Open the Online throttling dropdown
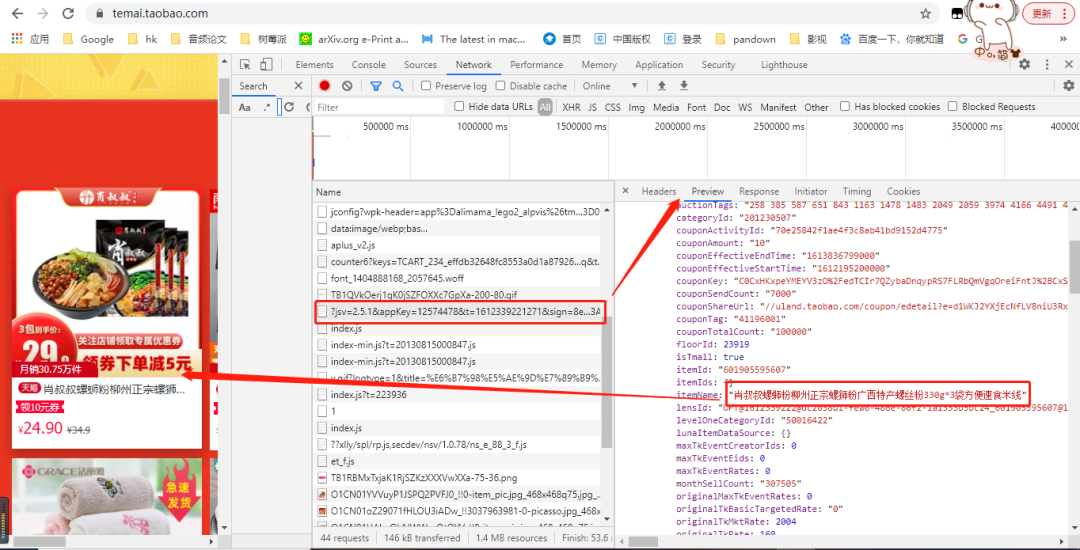1080x550 pixels. tap(610, 86)
